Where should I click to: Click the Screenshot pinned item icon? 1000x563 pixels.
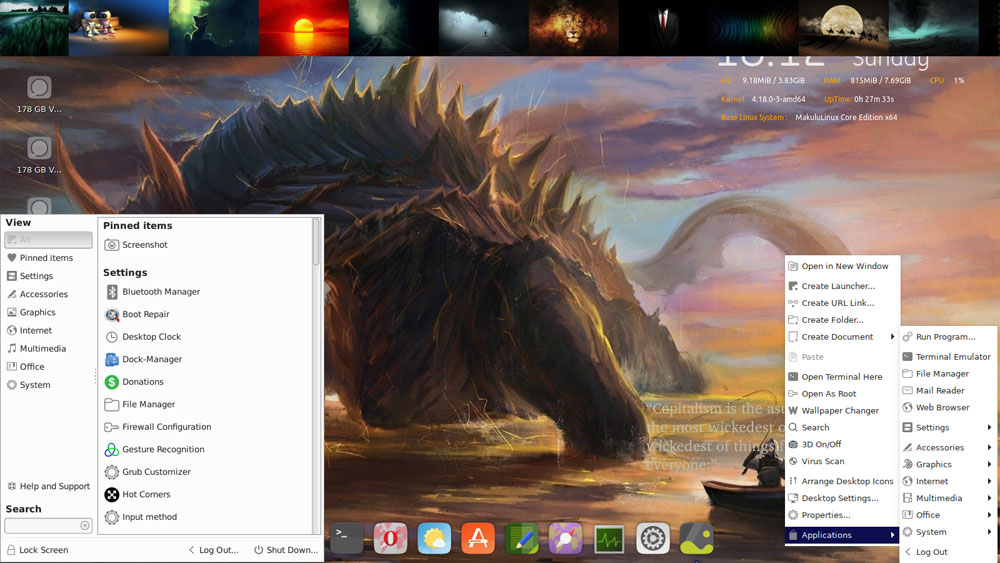pyautogui.click(x=112, y=245)
